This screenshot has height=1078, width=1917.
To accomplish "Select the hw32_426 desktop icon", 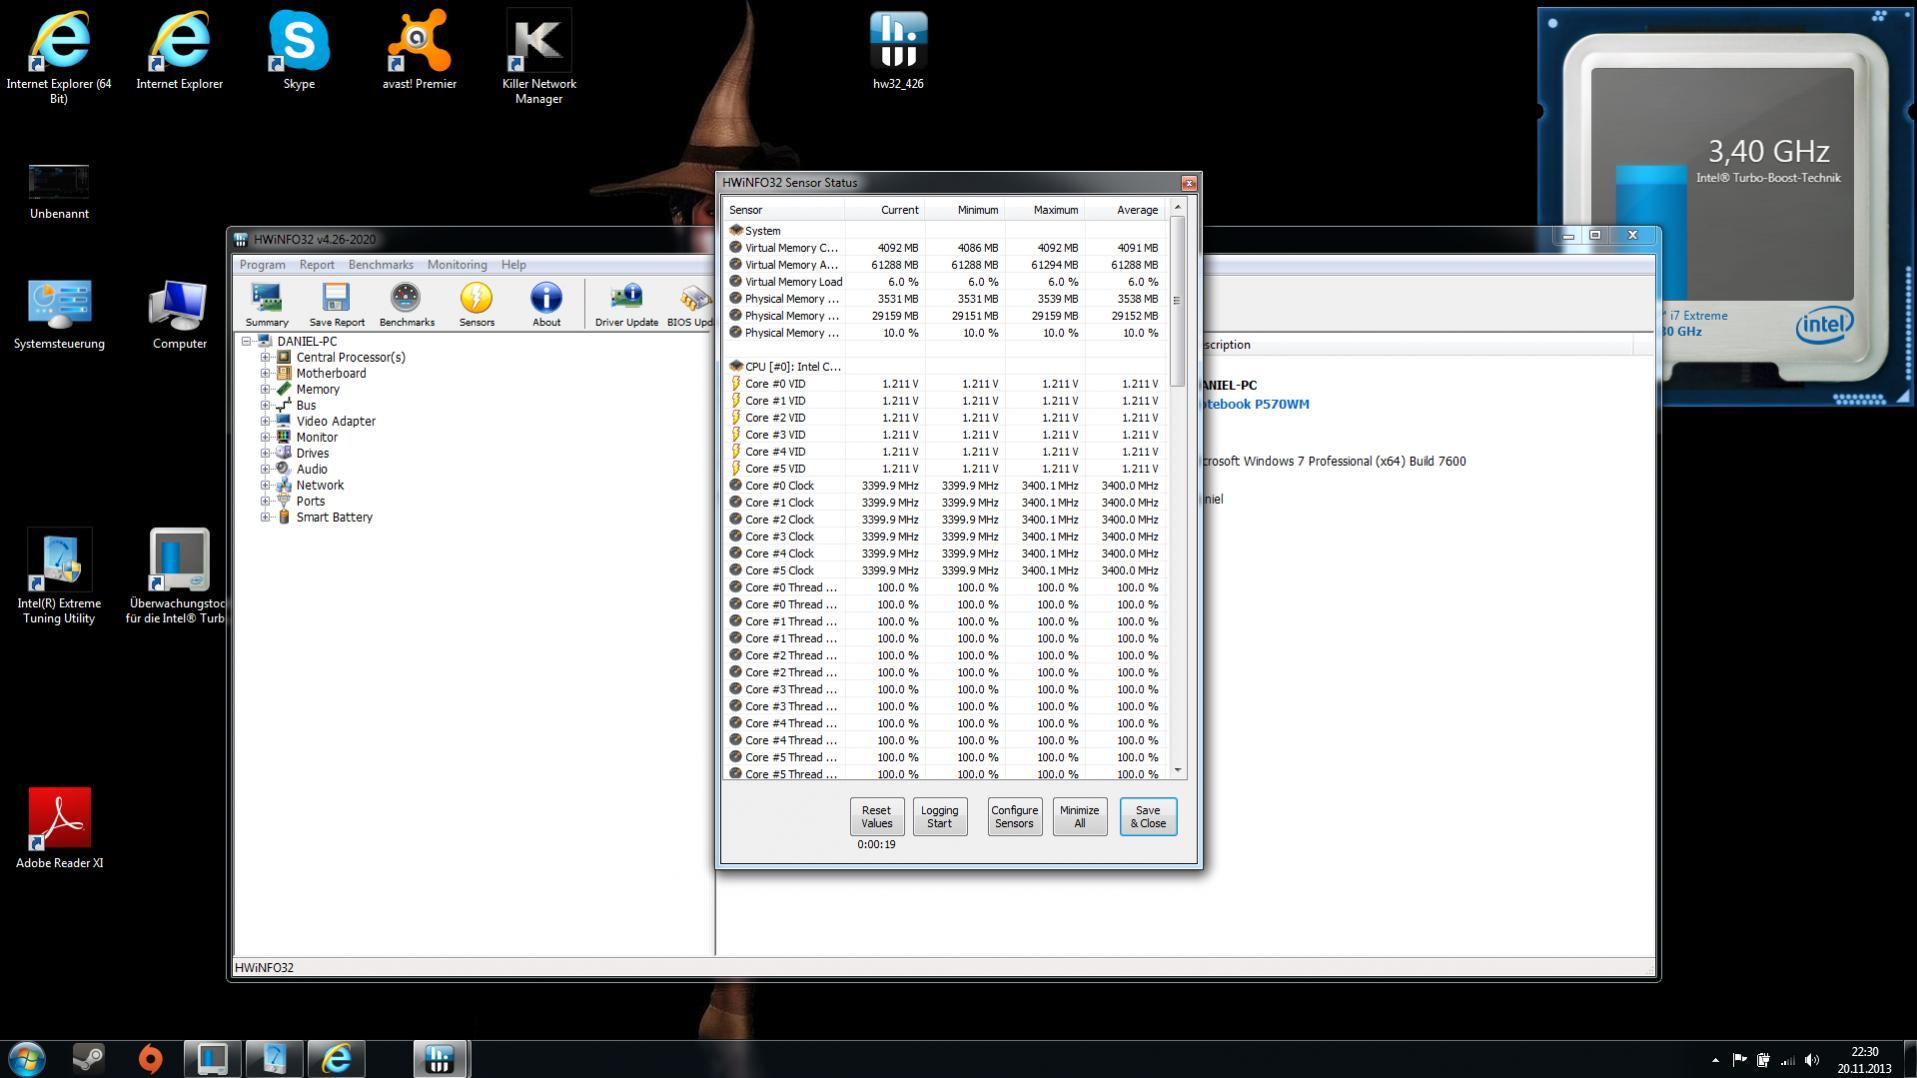I will tap(898, 50).
